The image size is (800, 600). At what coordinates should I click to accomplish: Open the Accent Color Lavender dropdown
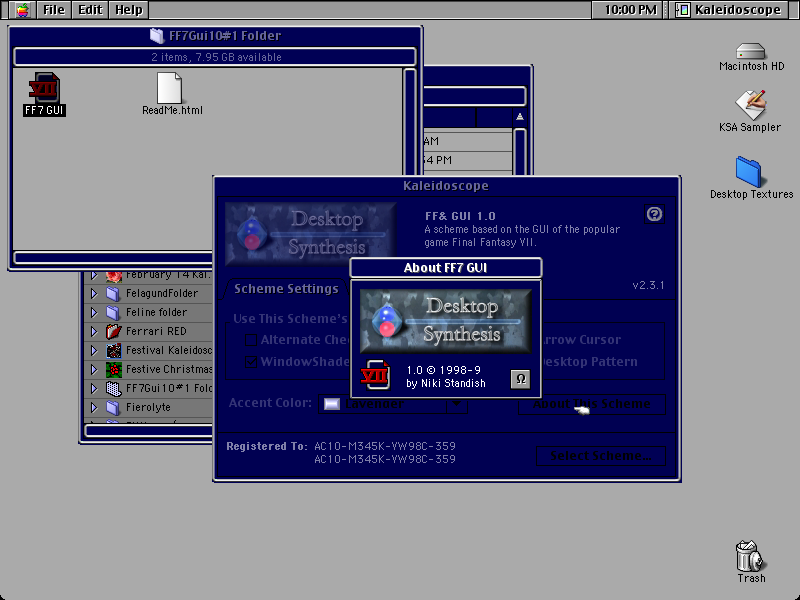pos(393,404)
